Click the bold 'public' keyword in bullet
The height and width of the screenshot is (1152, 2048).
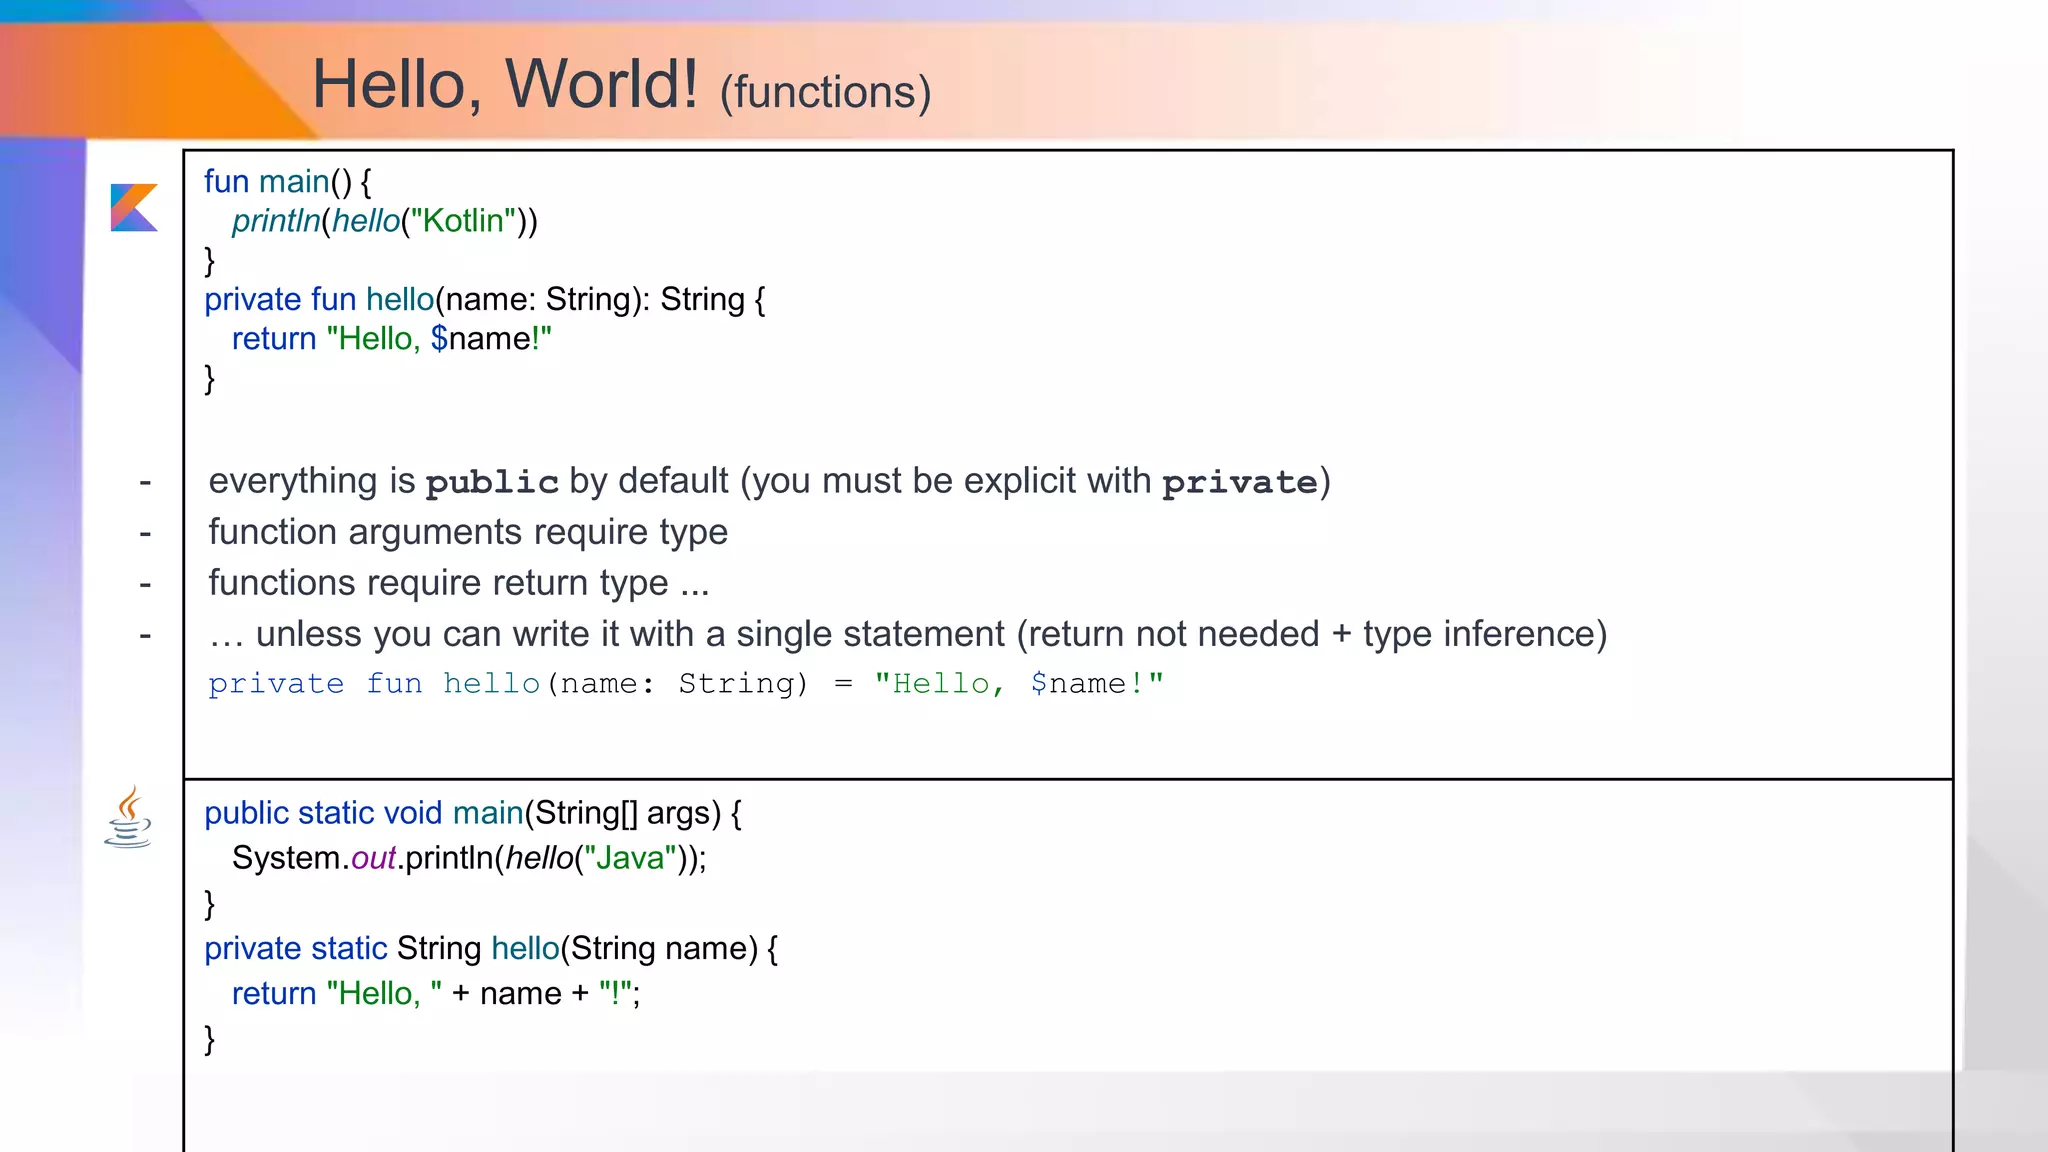[x=491, y=483]
